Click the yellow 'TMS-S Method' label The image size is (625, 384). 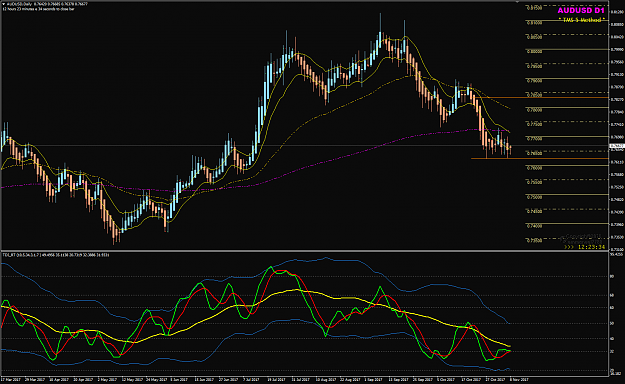[x=582, y=20]
